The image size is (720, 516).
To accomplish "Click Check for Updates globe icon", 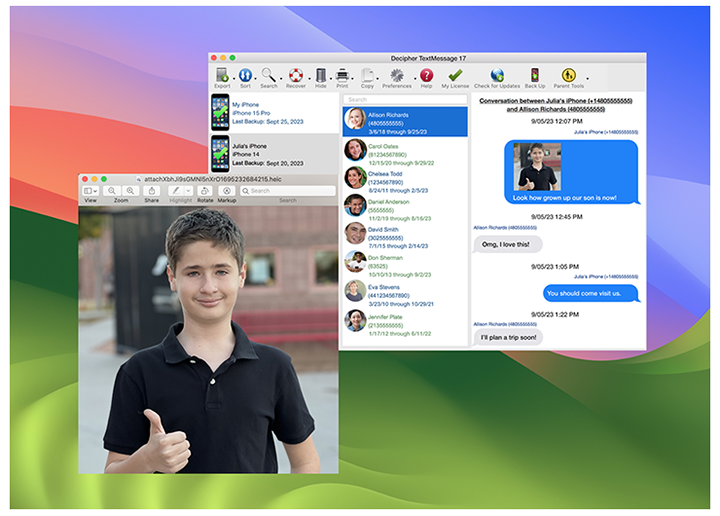I will (497, 75).
